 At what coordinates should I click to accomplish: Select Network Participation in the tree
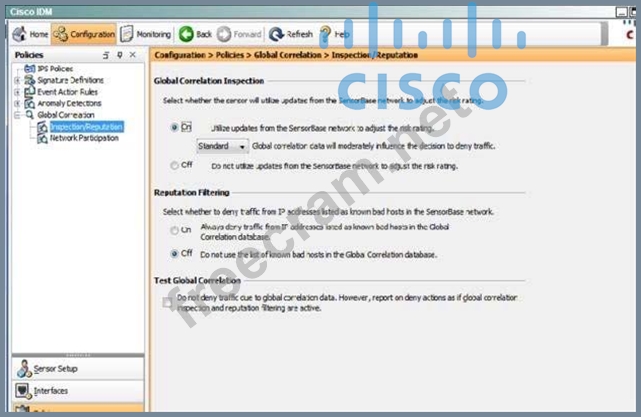tap(83, 138)
